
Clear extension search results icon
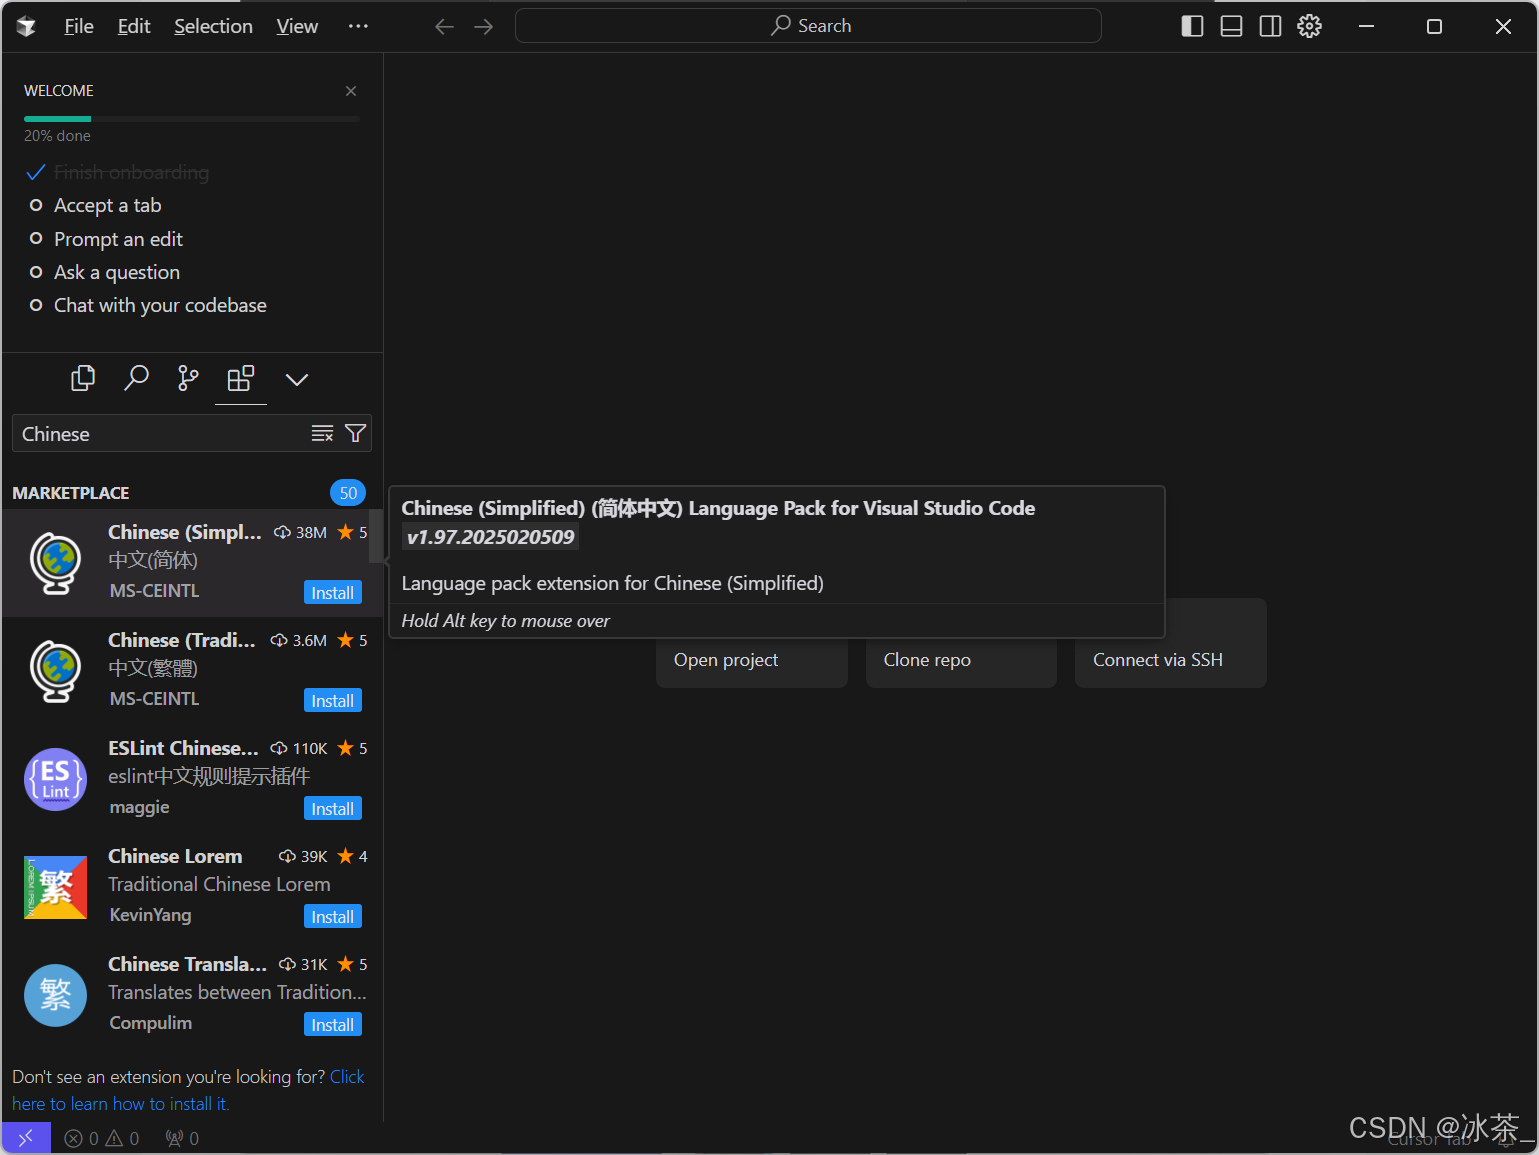pyautogui.click(x=322, y=433)
